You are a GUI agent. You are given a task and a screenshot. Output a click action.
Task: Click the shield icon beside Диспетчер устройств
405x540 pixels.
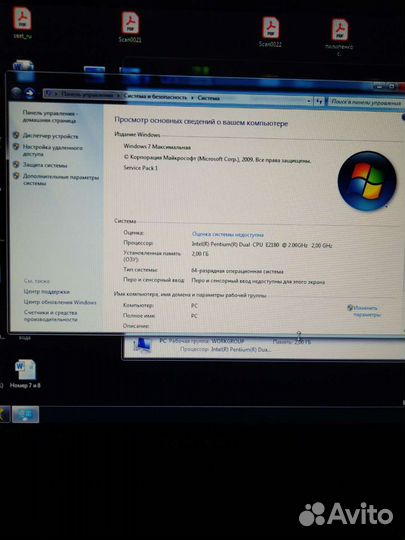coord(16,135)
